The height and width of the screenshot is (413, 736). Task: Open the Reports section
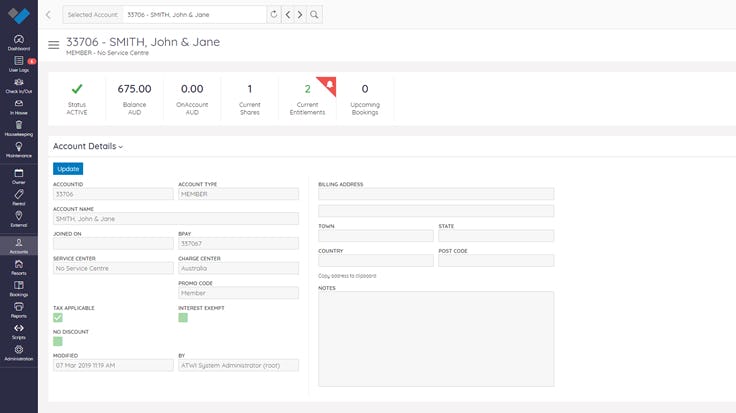coord(19,310)
